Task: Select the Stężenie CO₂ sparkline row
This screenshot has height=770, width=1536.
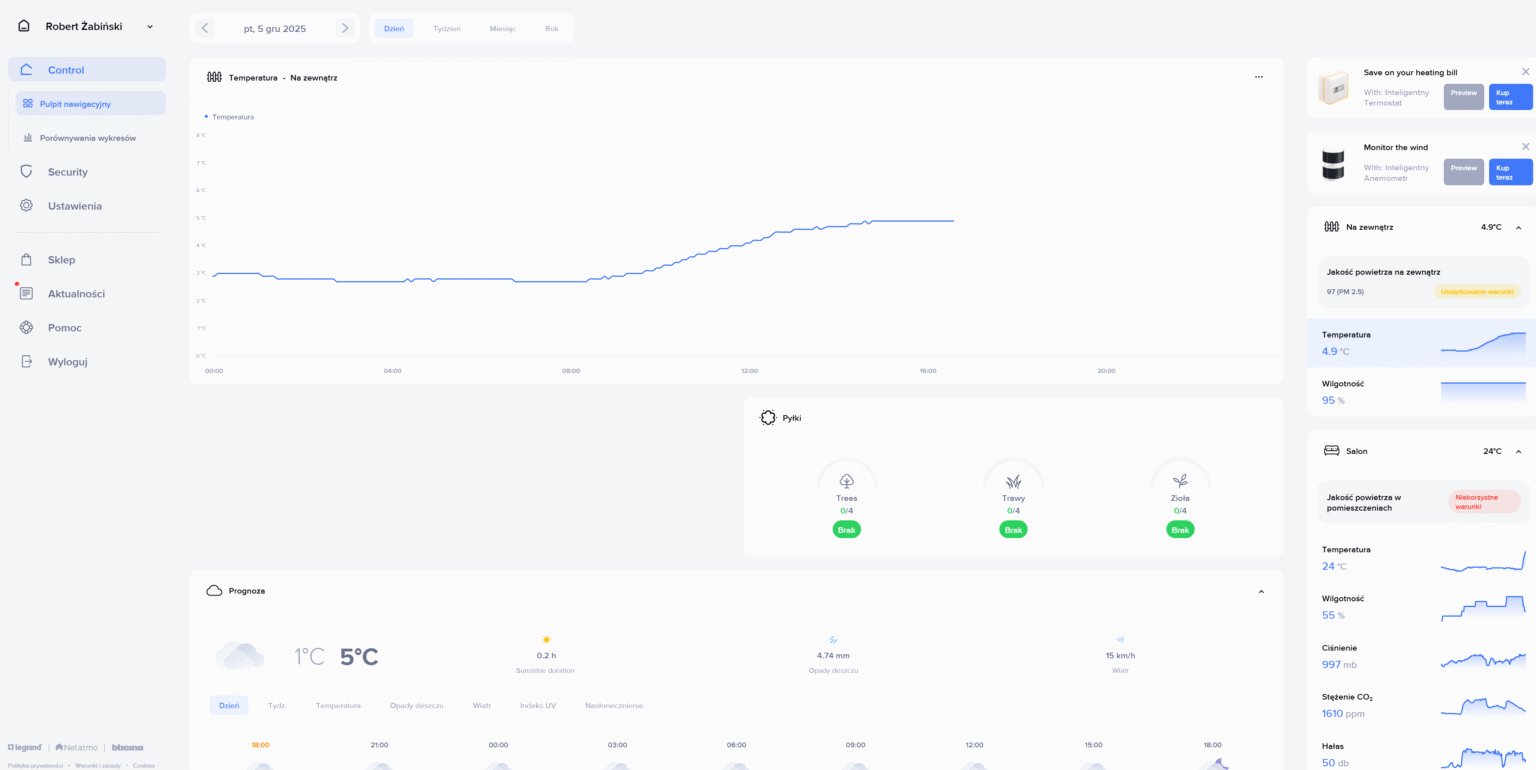Action: coord(1421,705)
